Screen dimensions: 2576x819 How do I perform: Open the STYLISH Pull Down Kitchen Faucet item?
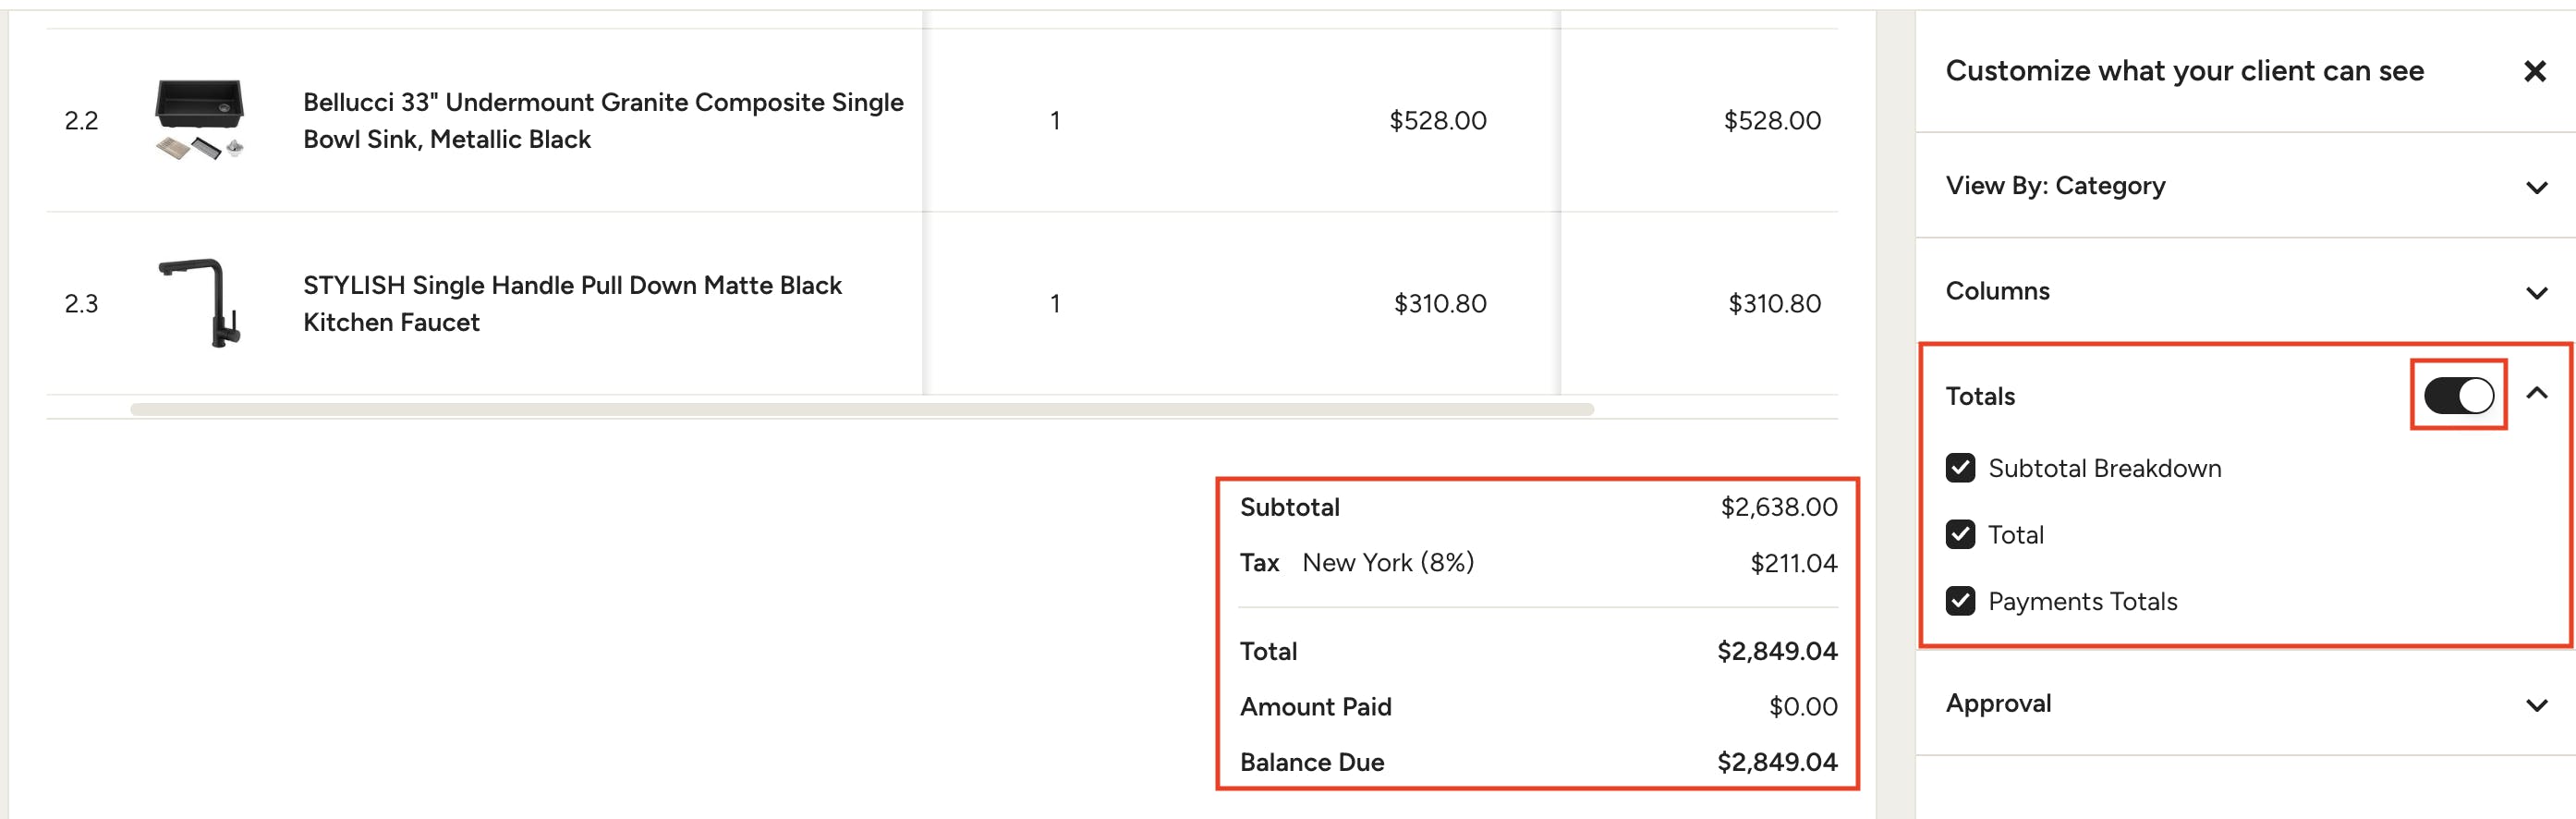tap(572, 303)
